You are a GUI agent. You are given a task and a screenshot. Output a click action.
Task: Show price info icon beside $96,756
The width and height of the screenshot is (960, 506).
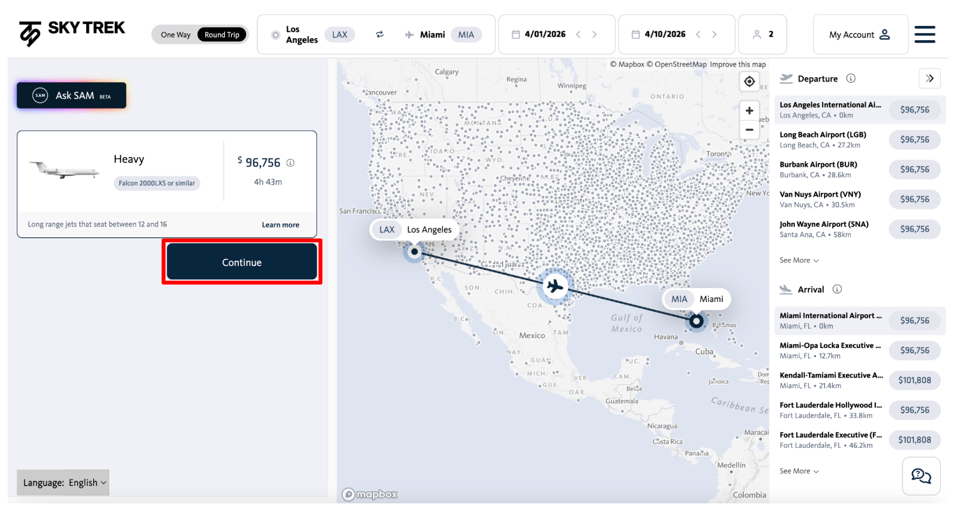coord(291,163)
